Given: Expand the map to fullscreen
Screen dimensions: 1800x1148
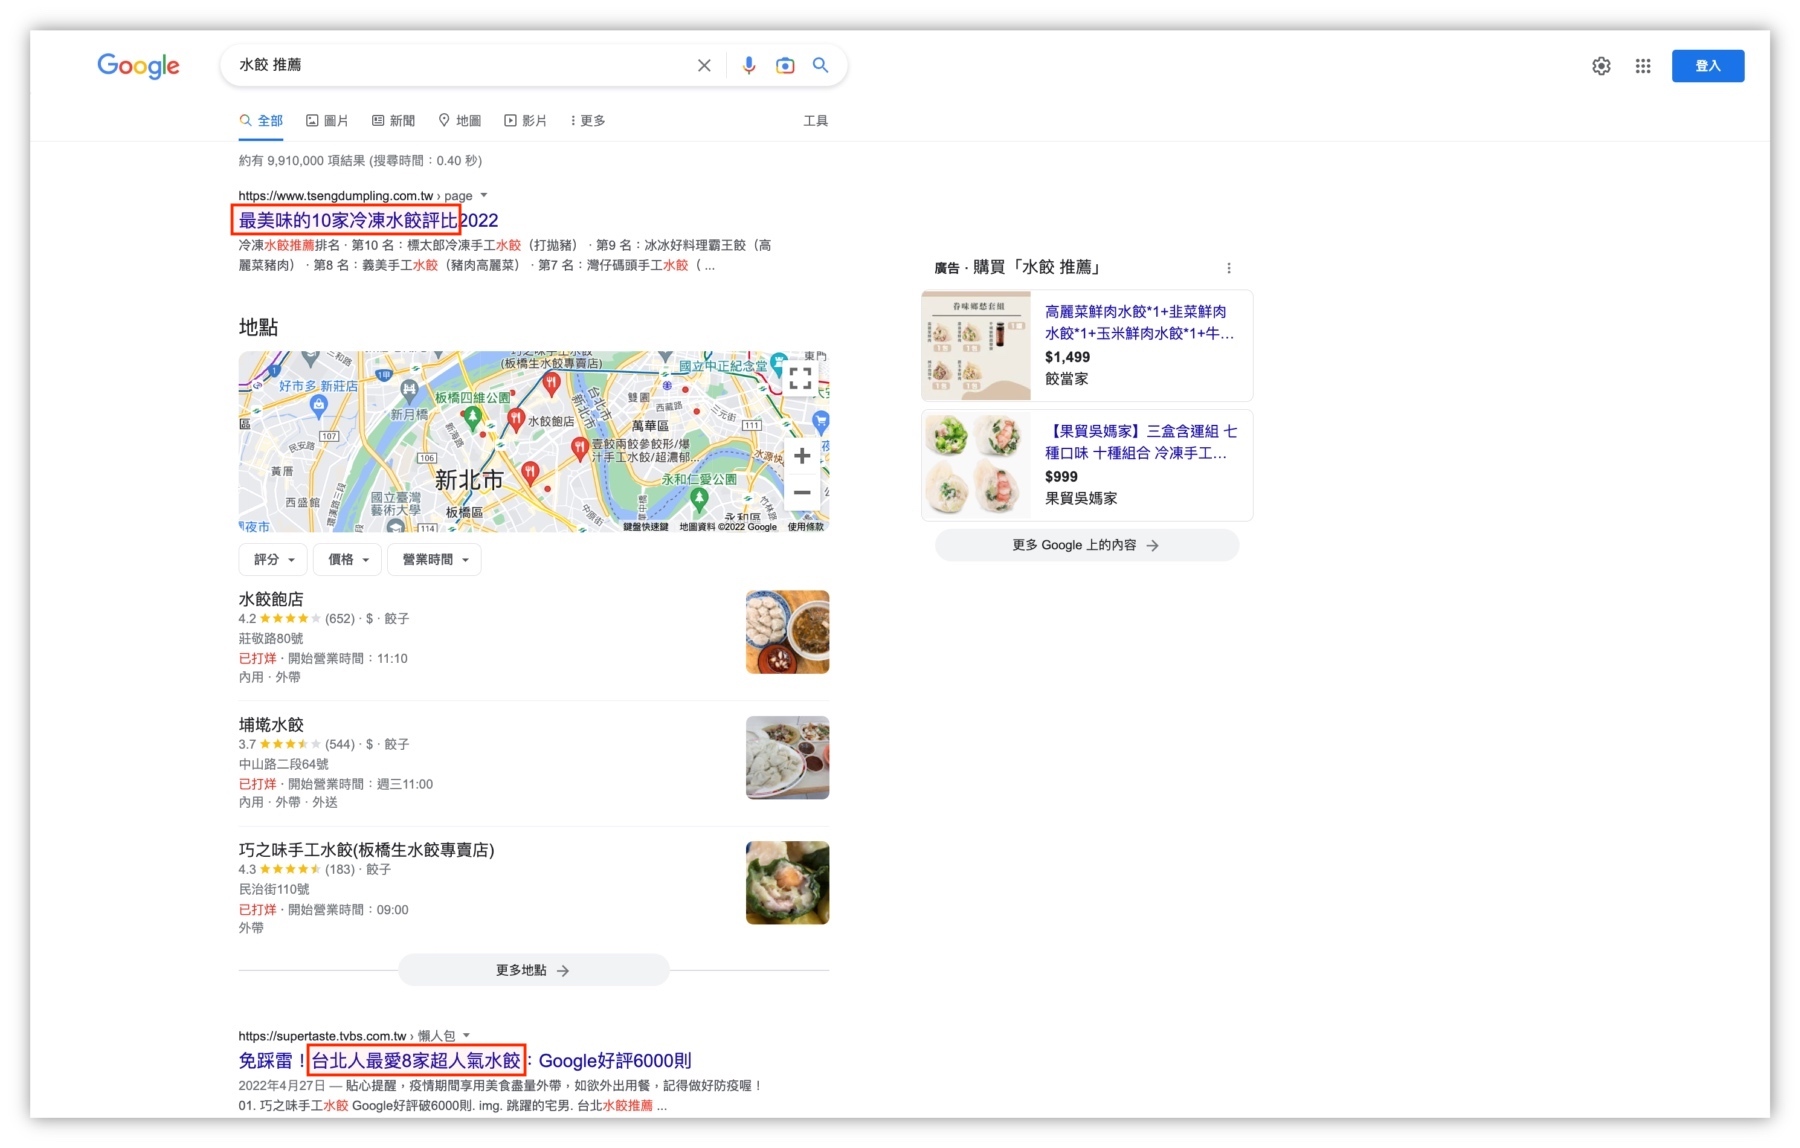Looking at the screenshot, I should [800, 378].
